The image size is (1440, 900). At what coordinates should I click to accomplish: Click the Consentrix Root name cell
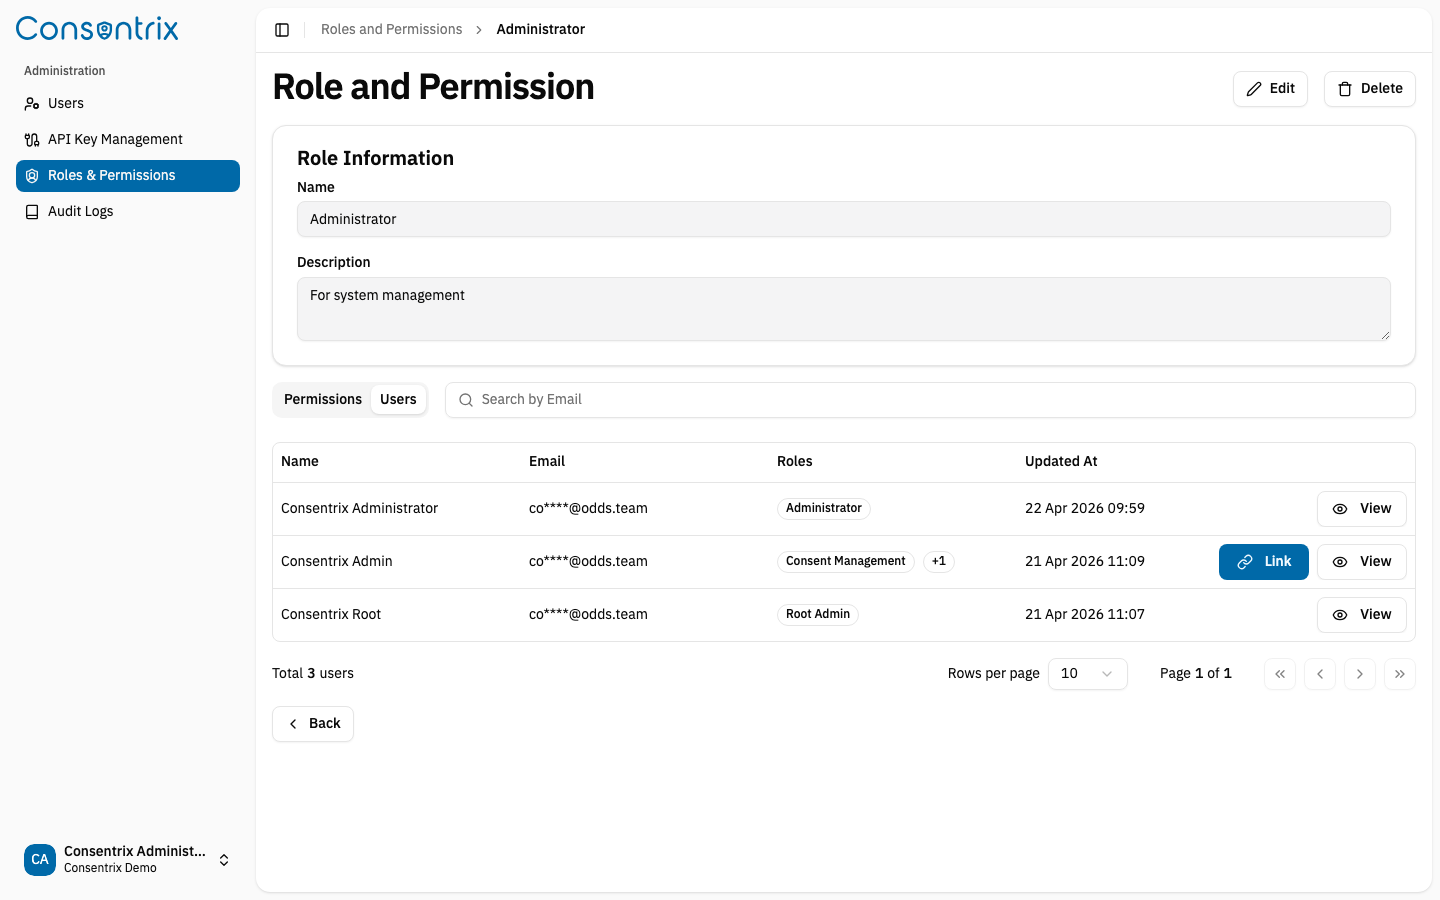331,614
